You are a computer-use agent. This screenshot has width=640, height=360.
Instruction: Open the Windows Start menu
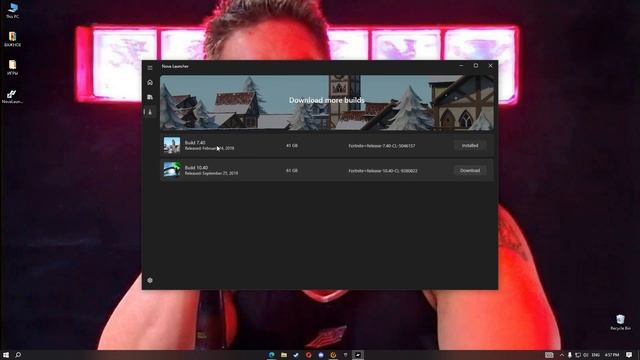pos(6,355)
